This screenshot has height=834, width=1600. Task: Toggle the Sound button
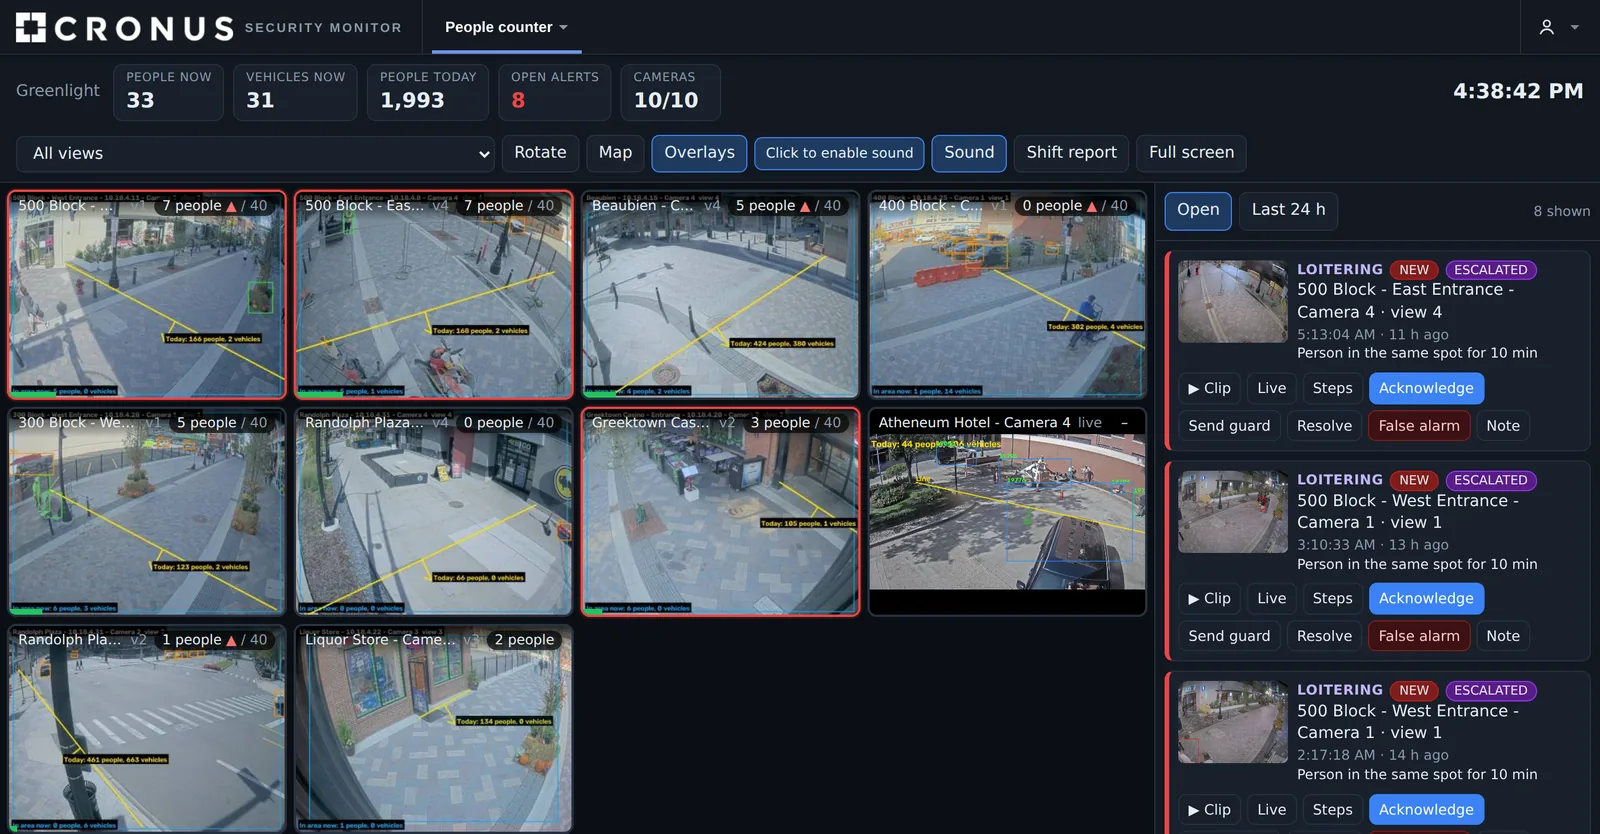point(969,153)
